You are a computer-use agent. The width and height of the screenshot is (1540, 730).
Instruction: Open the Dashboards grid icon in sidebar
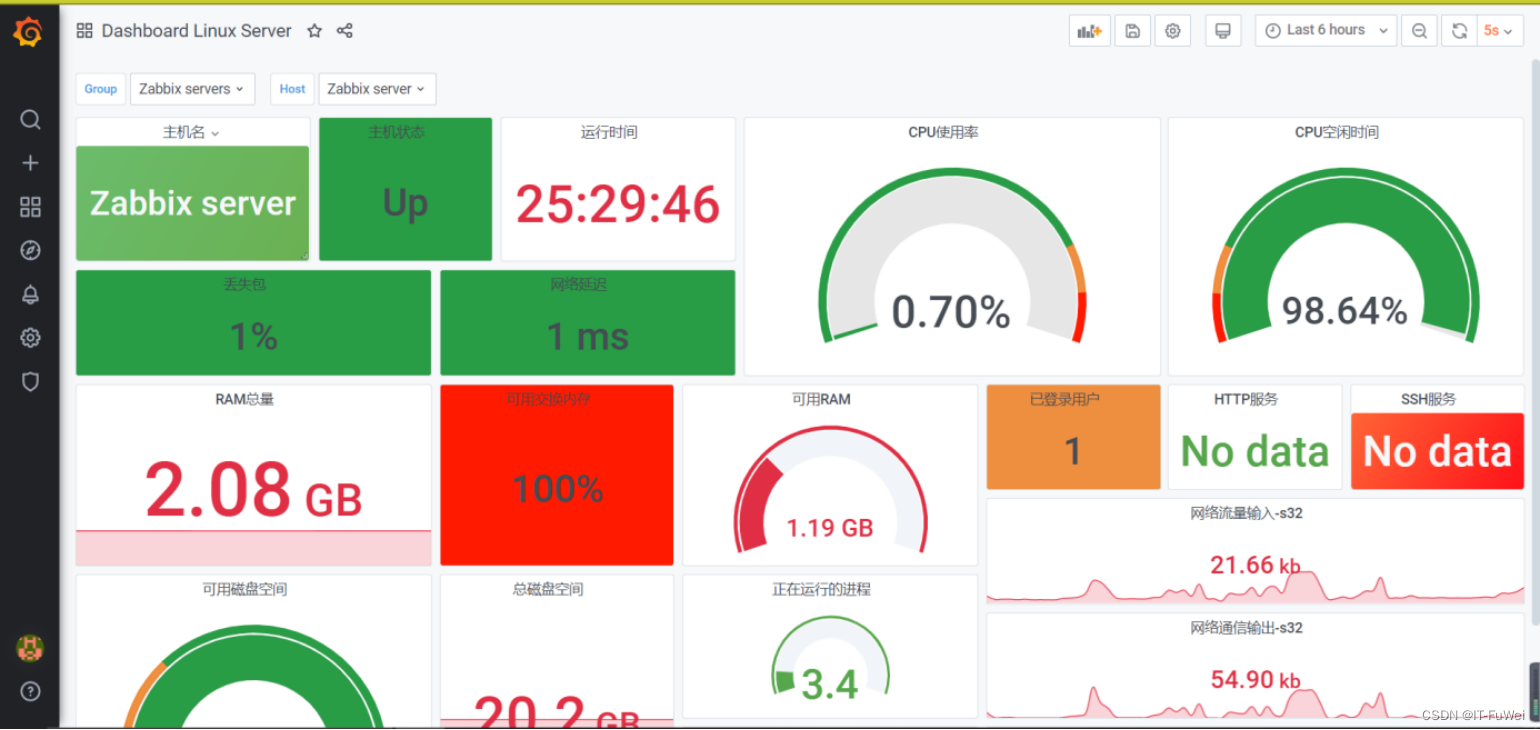[x=30, y=207]
